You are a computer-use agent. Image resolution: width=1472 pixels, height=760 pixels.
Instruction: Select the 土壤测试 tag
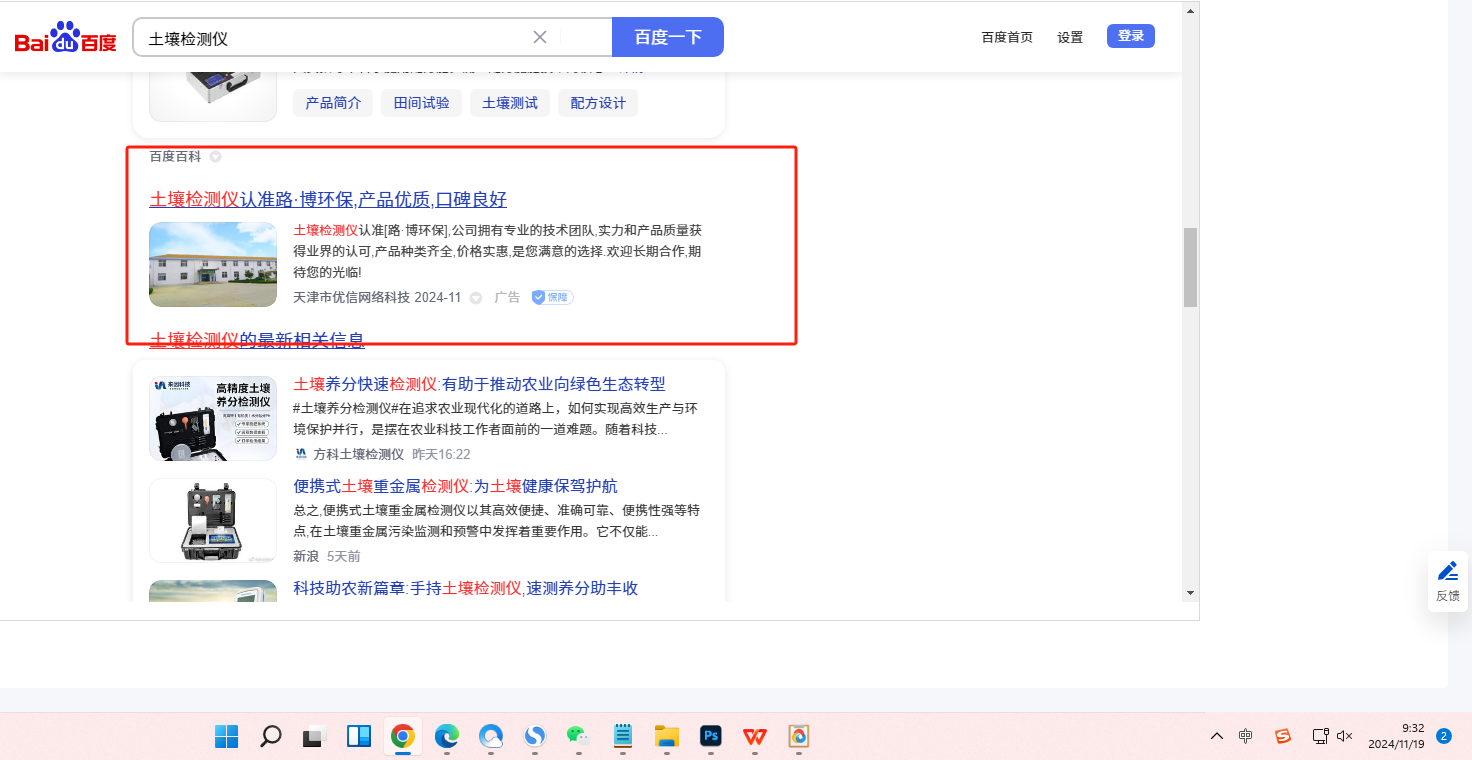pos(510,103)
